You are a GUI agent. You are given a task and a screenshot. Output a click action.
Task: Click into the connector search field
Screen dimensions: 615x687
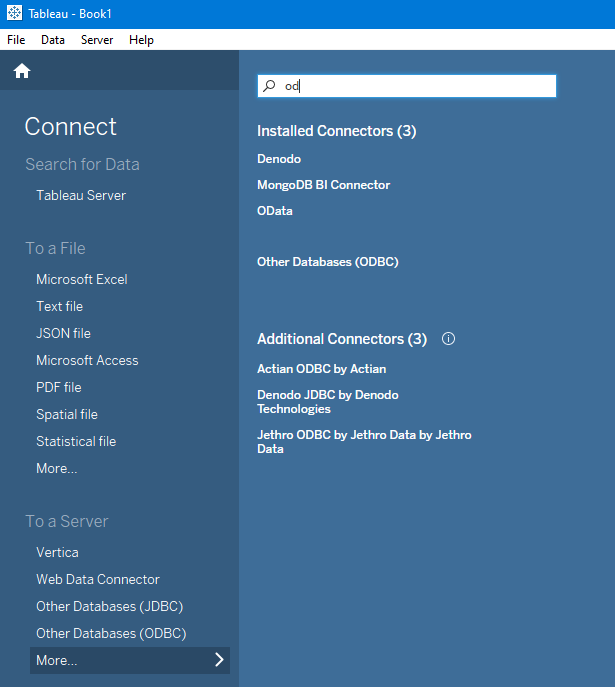coord(407,86)
